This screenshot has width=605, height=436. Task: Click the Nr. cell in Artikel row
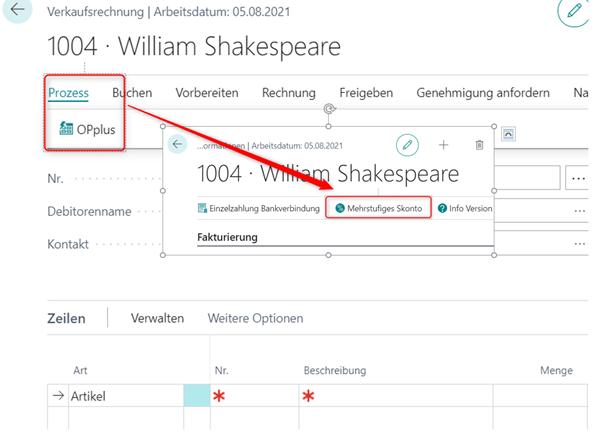click(255, 395)
